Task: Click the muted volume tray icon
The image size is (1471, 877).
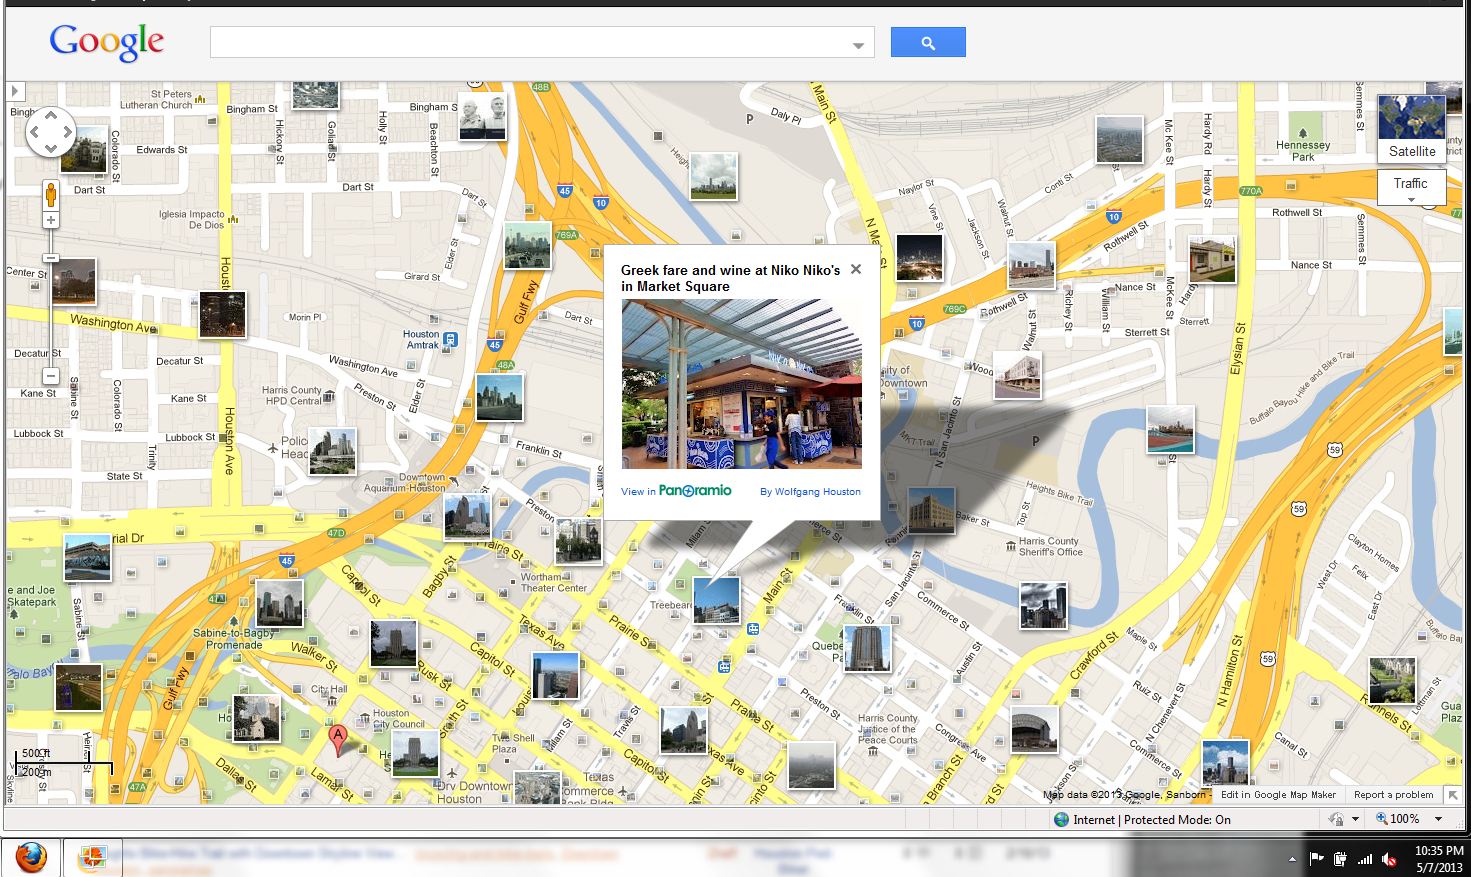Action: (1389, 858)
